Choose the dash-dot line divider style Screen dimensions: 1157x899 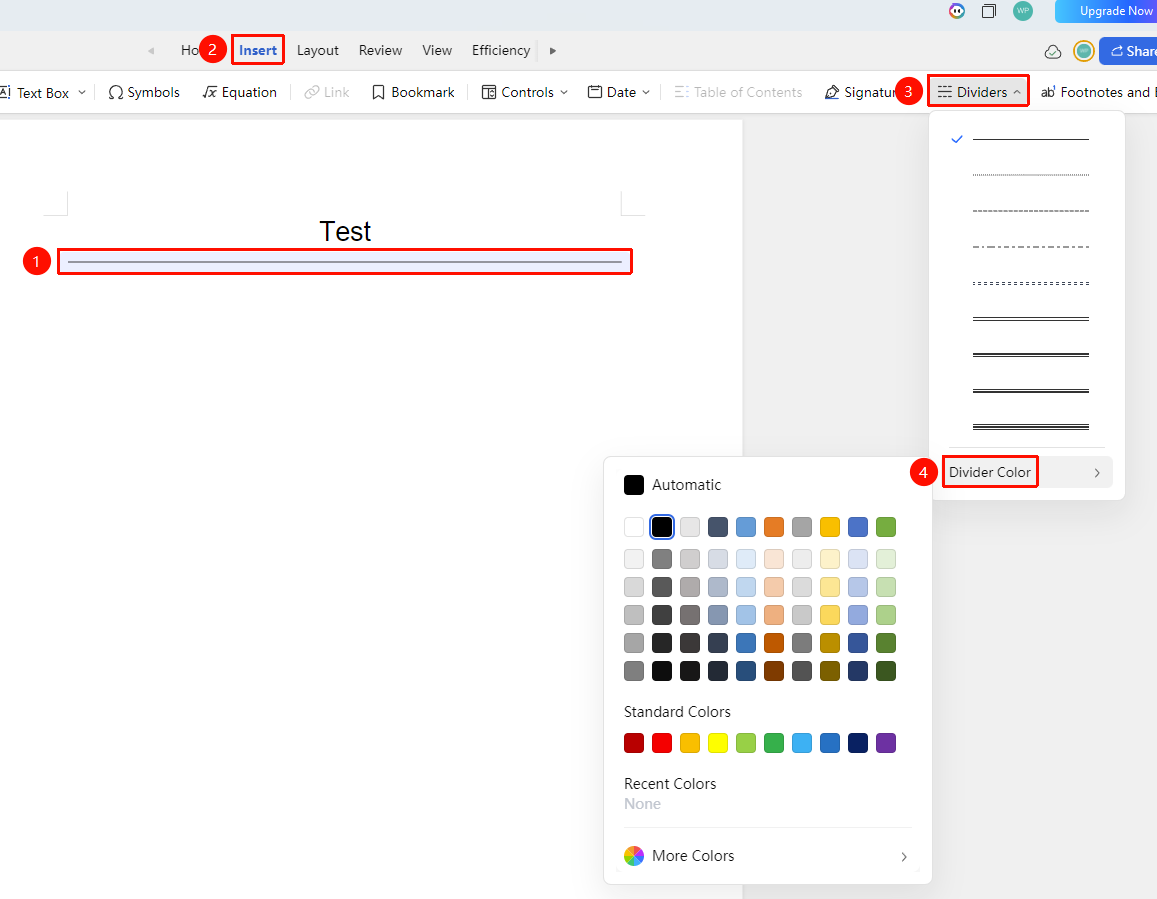point(1030,247)
